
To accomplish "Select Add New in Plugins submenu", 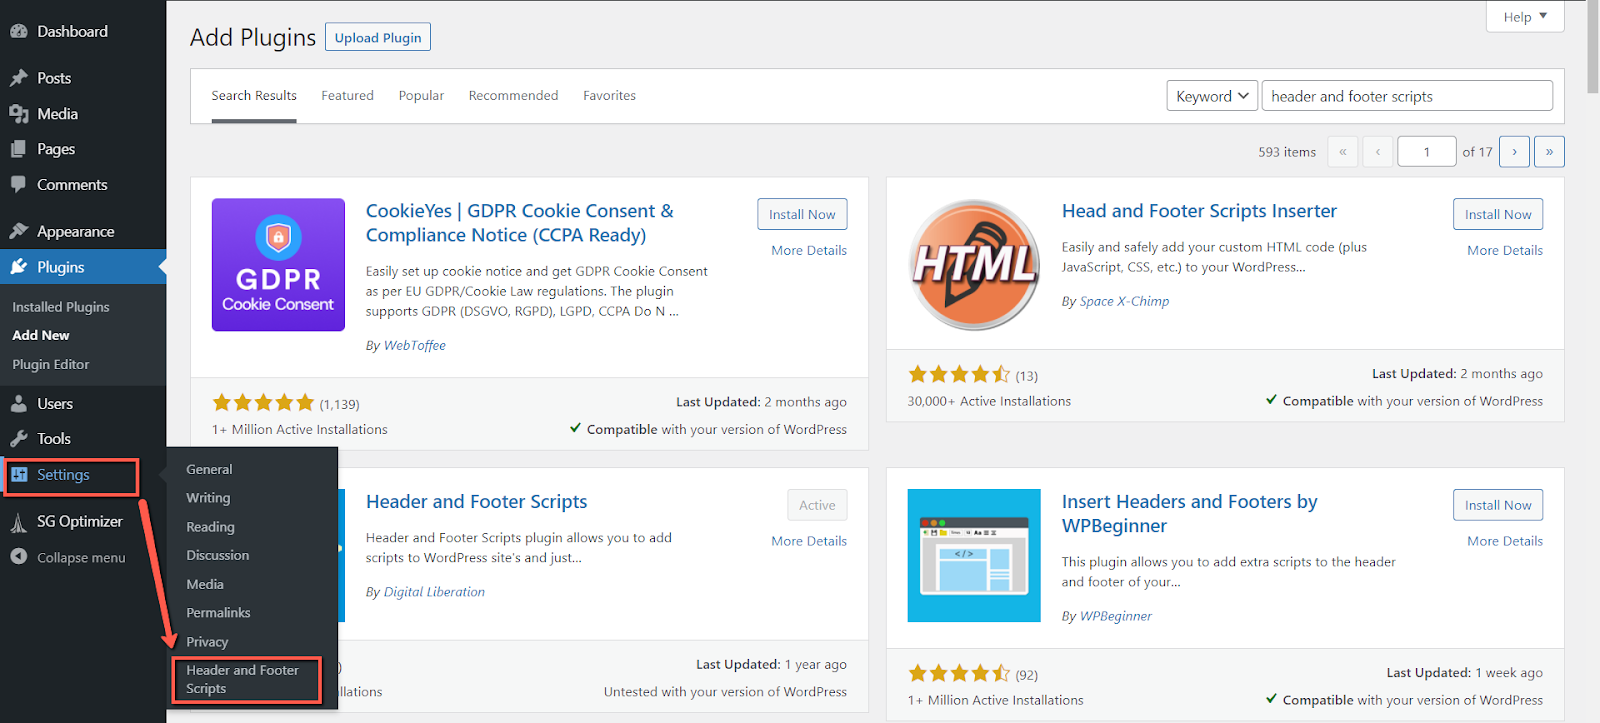I will tap(41, 335).
